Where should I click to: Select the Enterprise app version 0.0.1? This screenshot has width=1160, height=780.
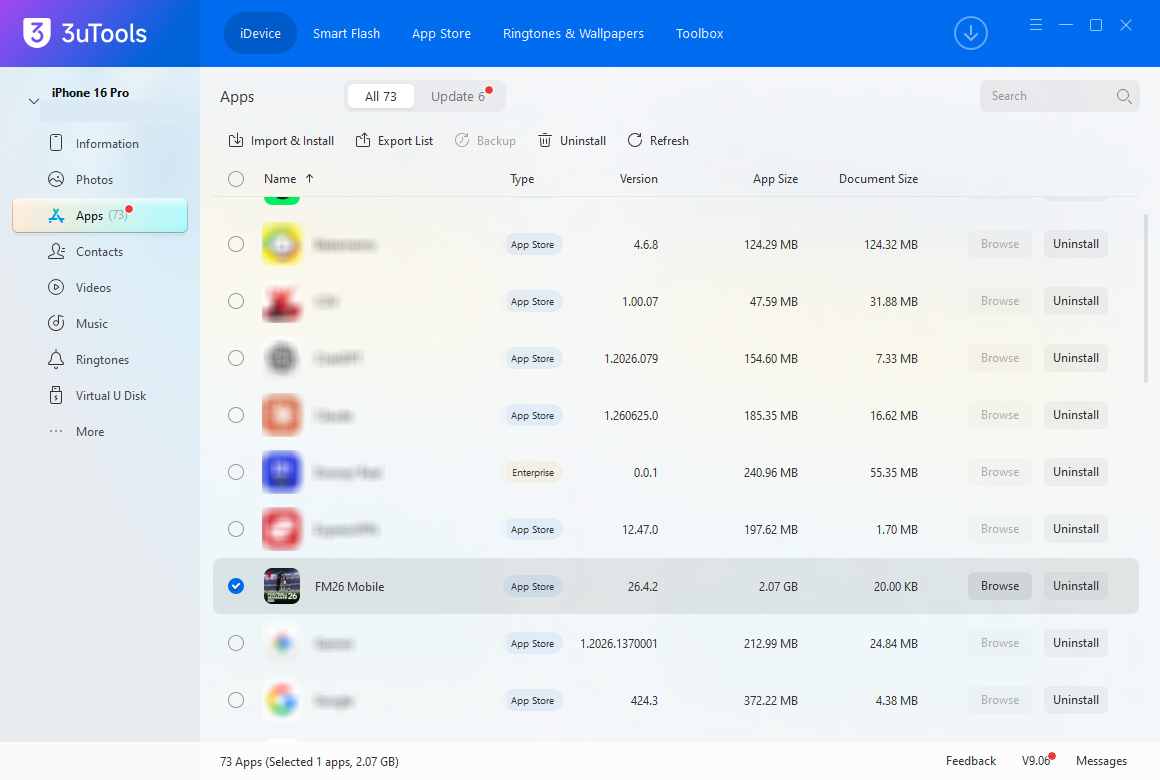(x=236, y=472)
